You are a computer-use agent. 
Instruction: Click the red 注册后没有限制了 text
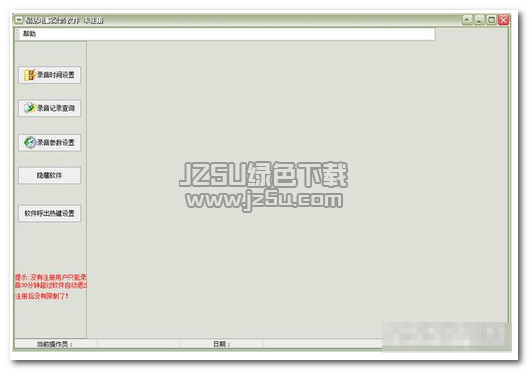tap(42, 296)
